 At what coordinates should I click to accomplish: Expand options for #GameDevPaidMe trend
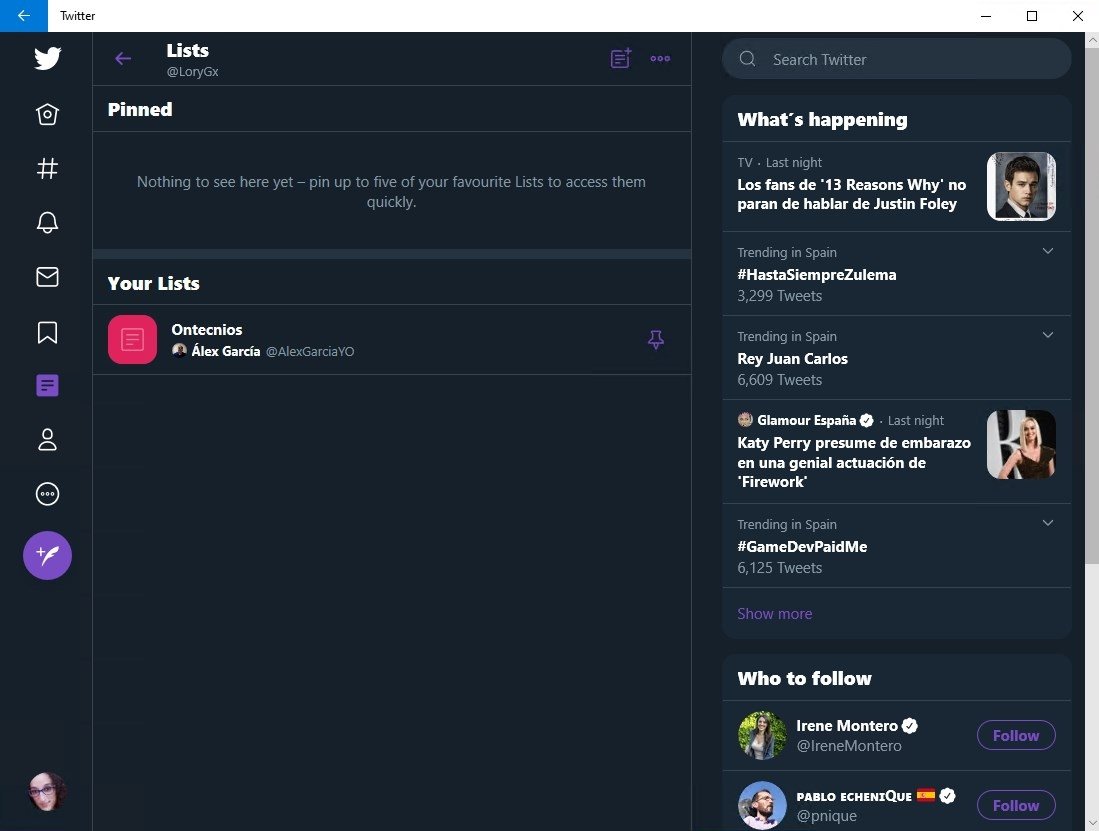[1048, 523]
